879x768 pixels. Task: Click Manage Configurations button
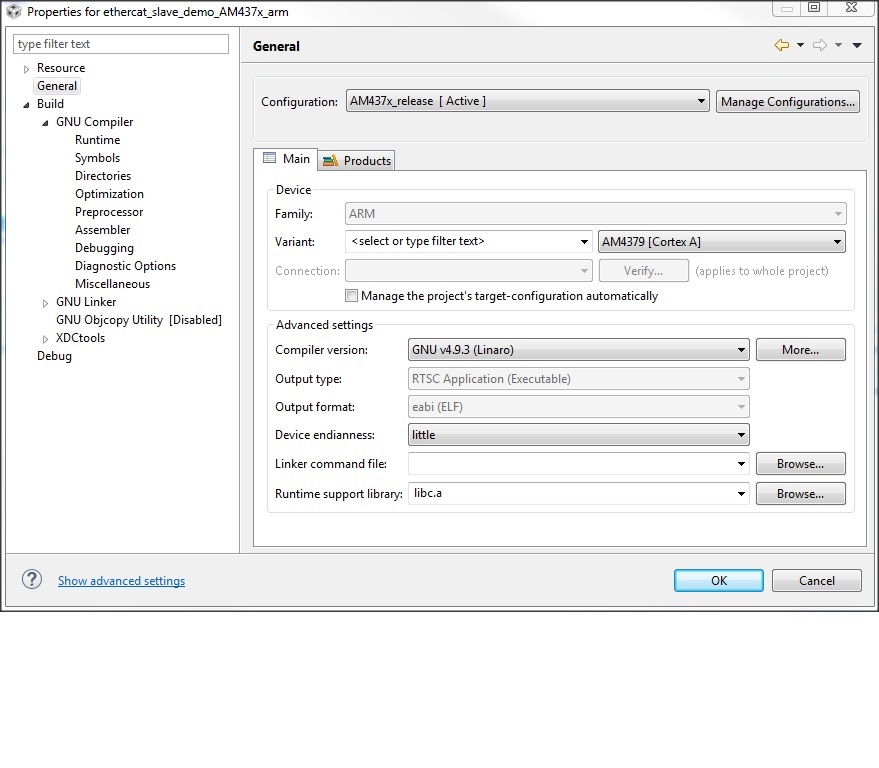click(x=788, y=101)
